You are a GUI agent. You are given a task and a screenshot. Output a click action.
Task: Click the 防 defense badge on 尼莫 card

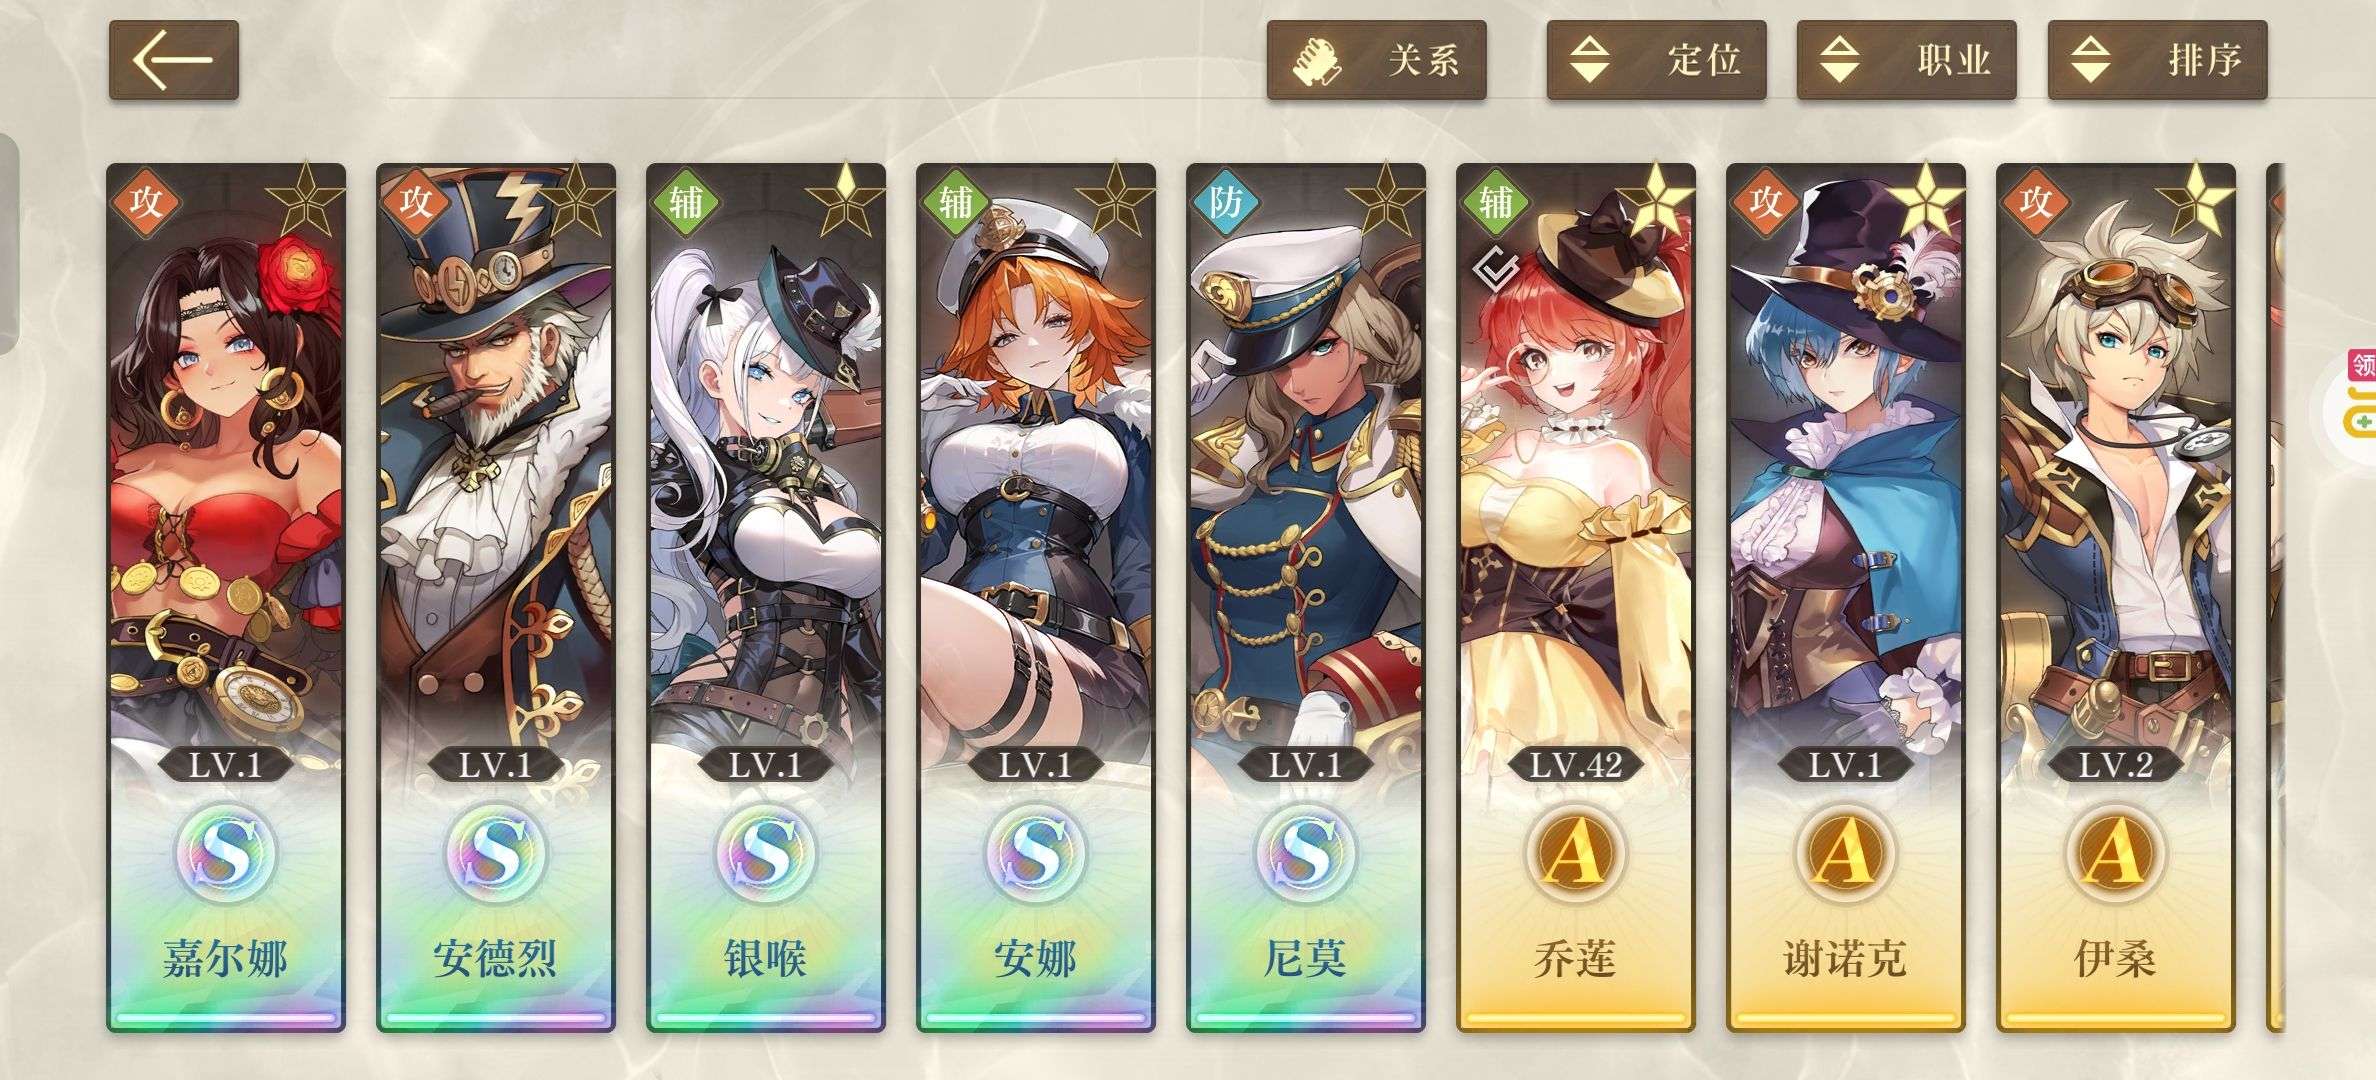coord(1226,202)
